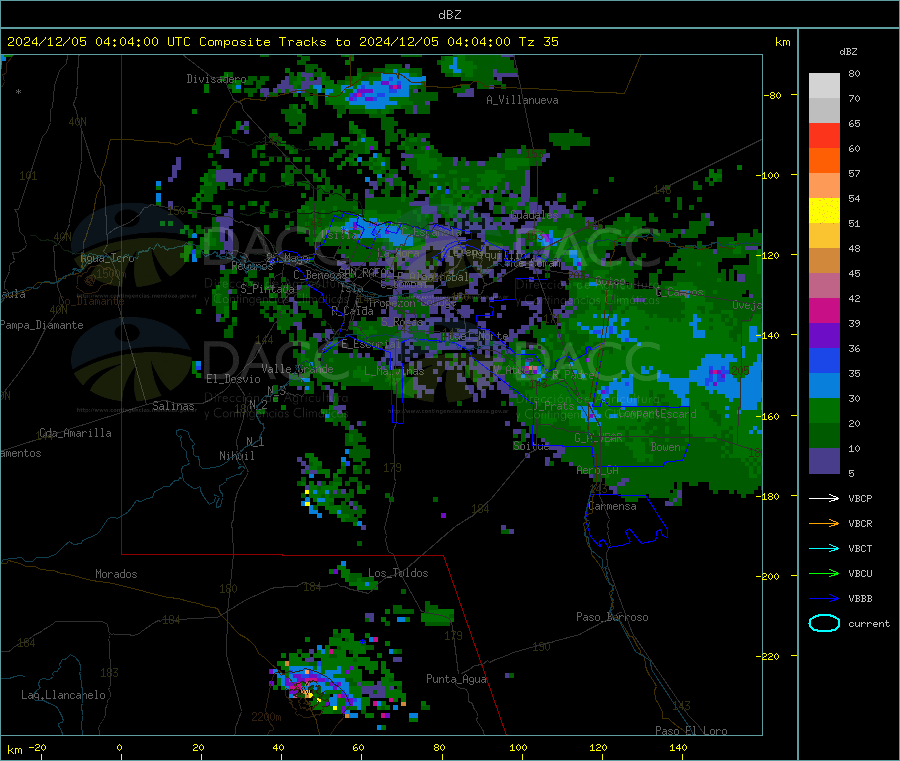The image size is (900, 761).
Task: Click the 'current' legend label
Action: click(869, 623)
